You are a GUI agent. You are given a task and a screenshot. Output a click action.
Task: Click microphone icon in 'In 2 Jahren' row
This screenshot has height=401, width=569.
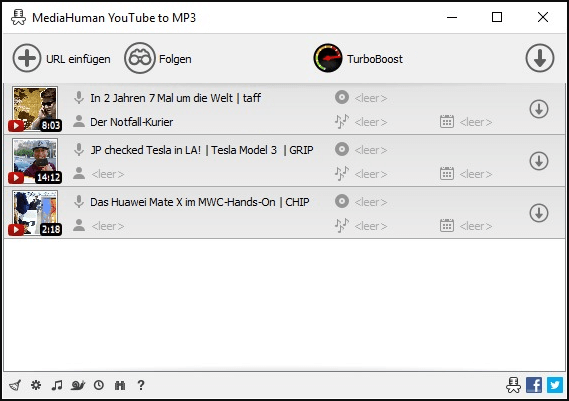(x=79, y=98)
